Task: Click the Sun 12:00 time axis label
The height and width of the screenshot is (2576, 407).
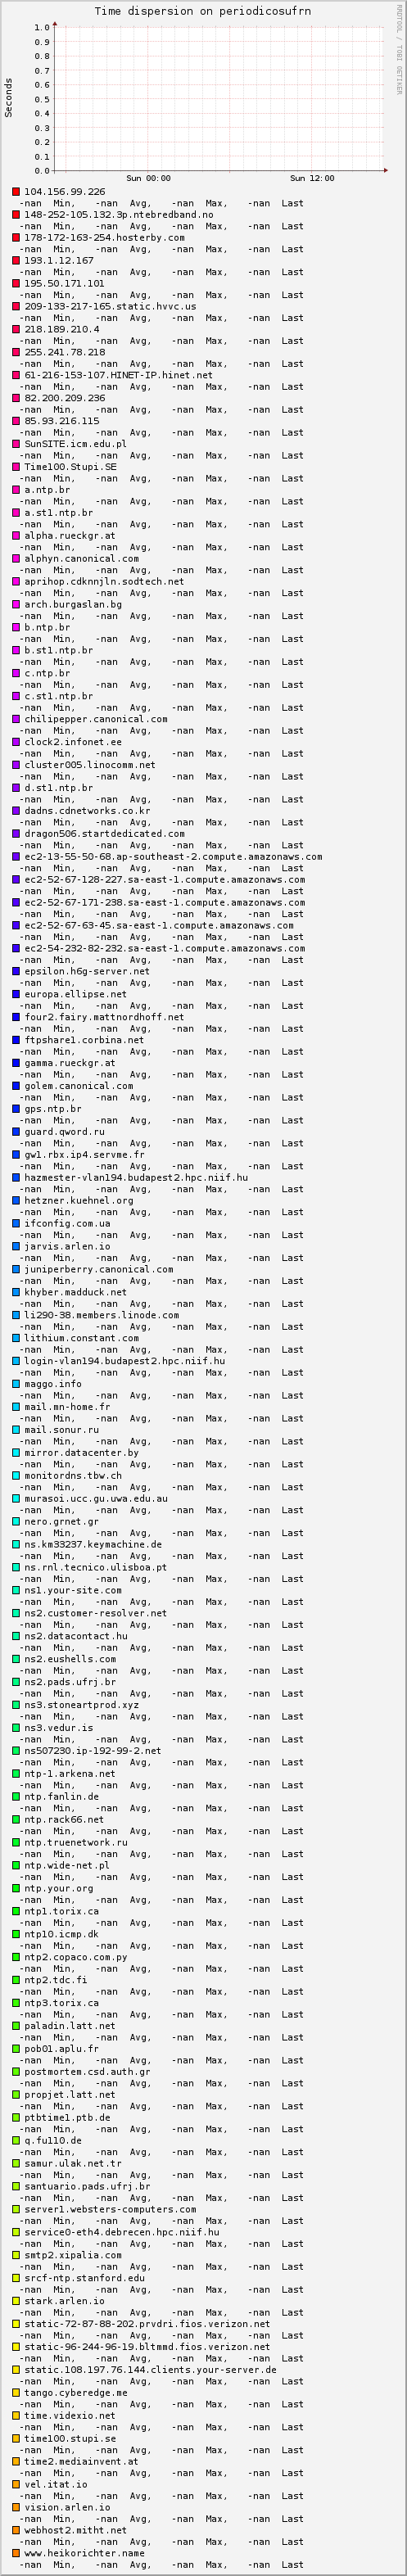Action: point(312,178)
